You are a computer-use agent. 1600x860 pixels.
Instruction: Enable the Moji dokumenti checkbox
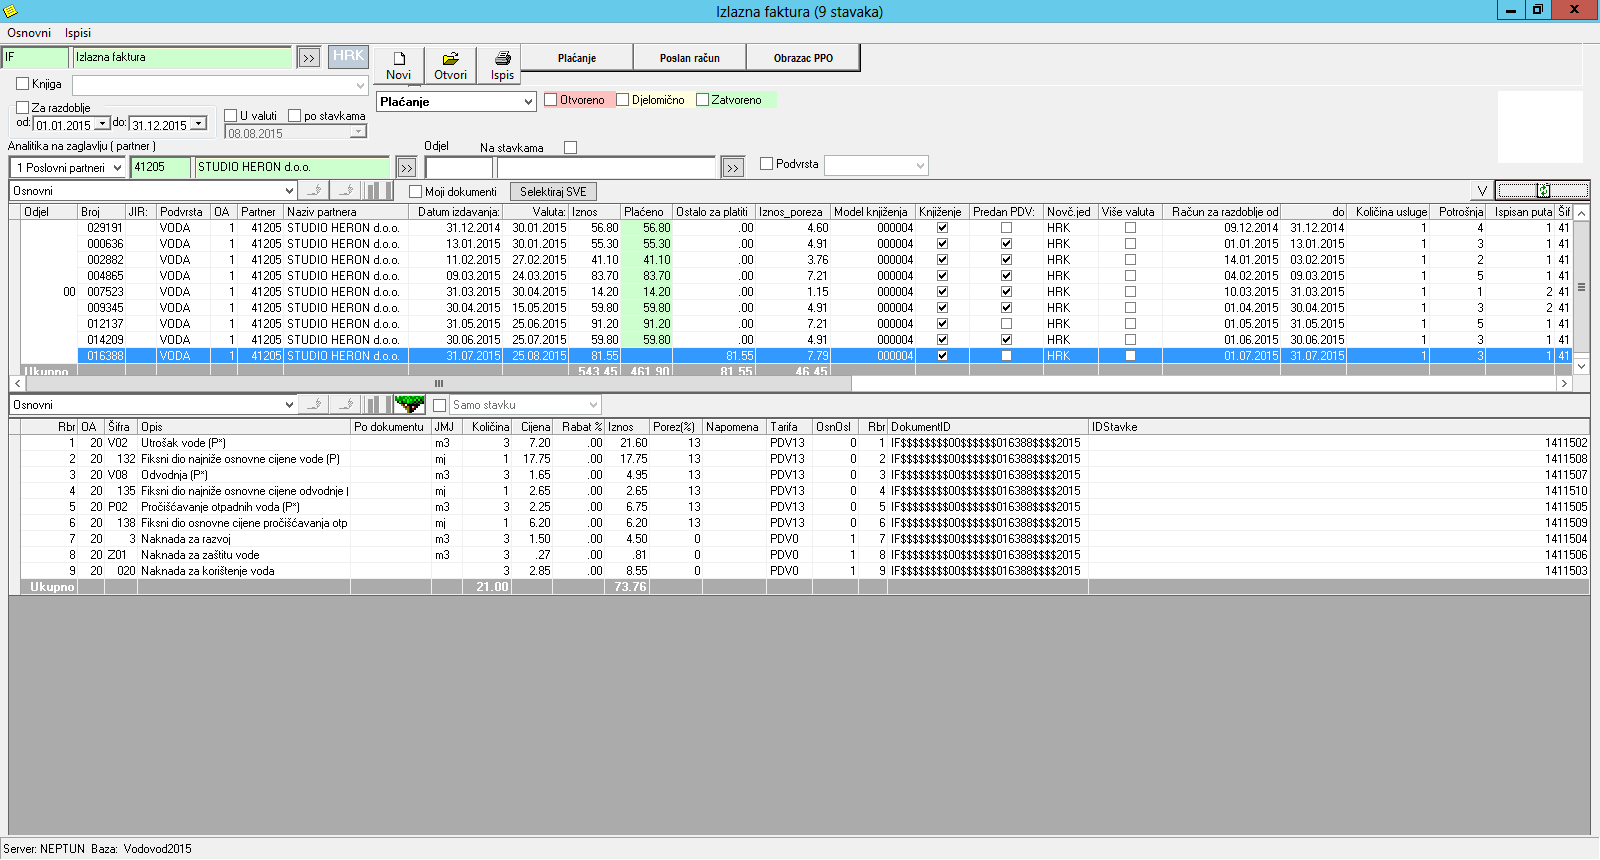[416, 192]
